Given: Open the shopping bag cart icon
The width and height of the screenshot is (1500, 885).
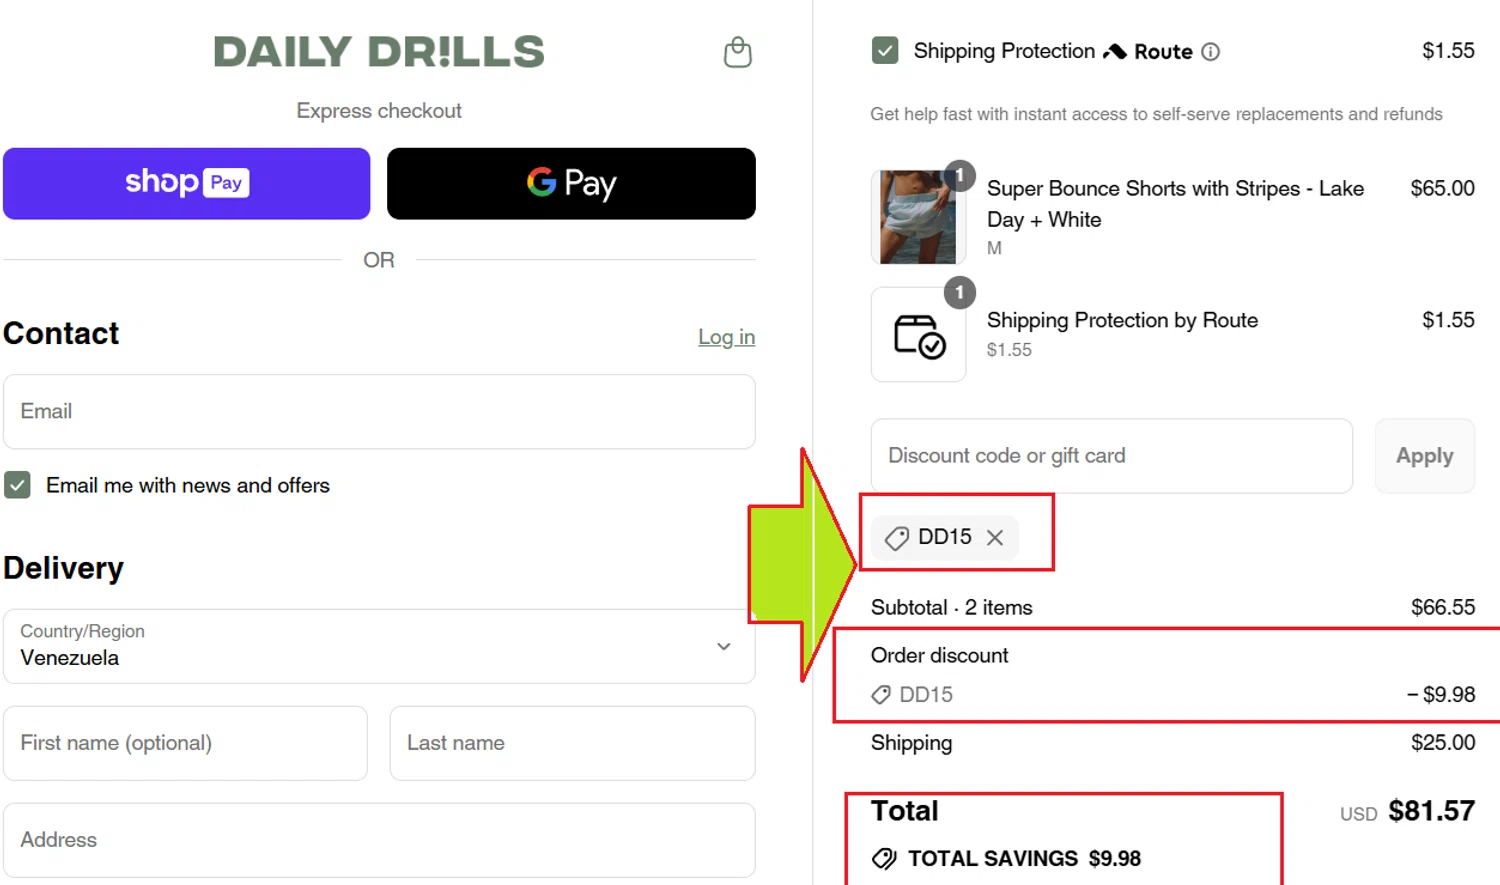Looking at the screenshot, I should [738, 52].
